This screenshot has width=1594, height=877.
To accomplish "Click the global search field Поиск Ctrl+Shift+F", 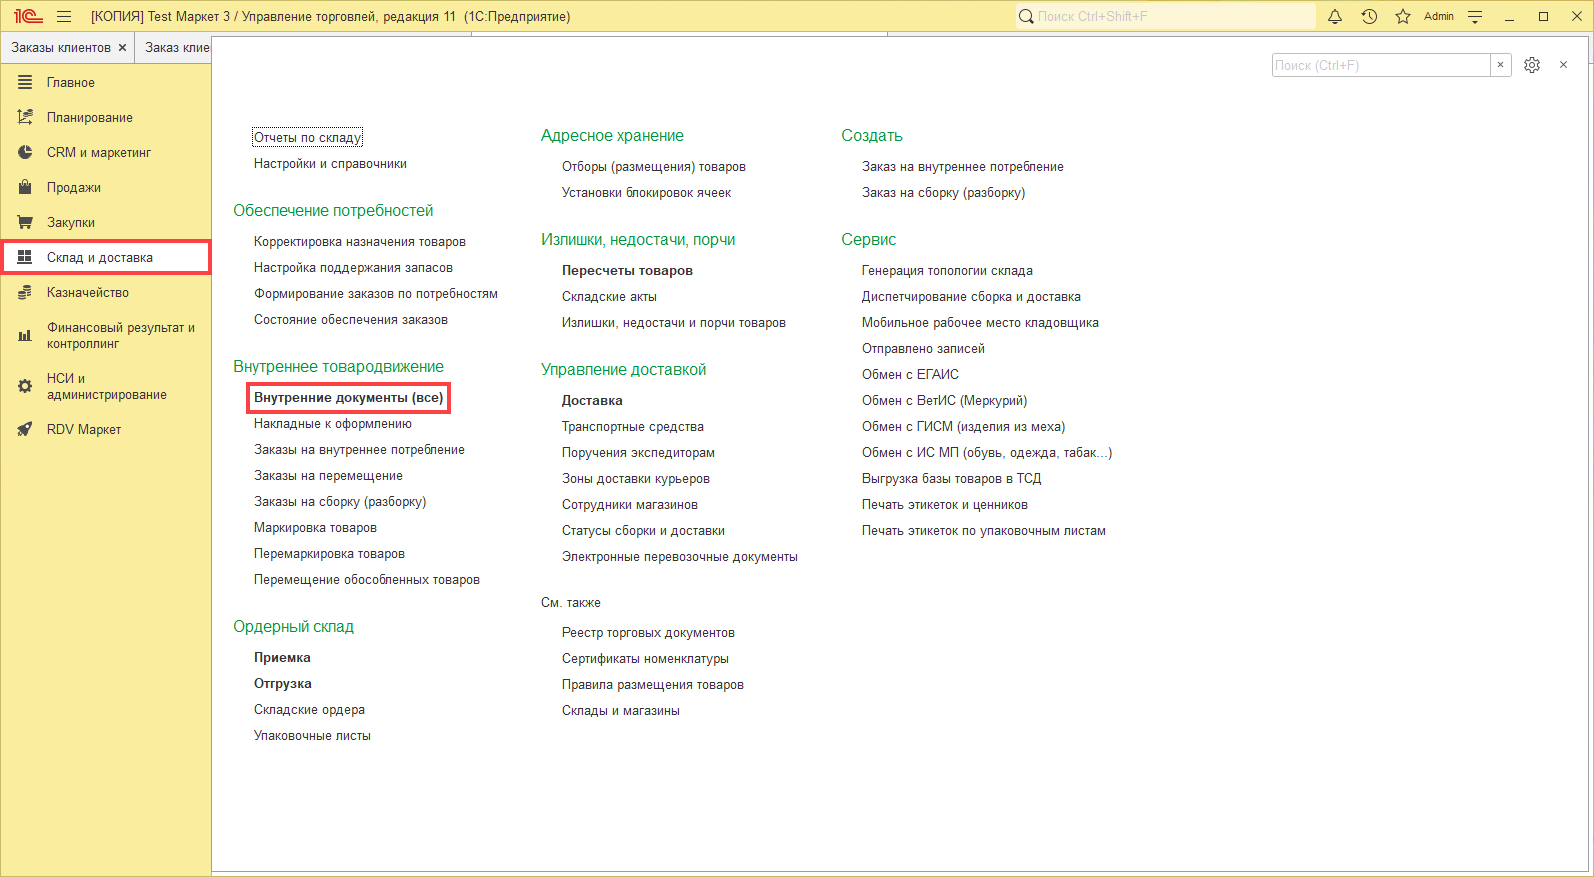I will [x=1166, y=16].
